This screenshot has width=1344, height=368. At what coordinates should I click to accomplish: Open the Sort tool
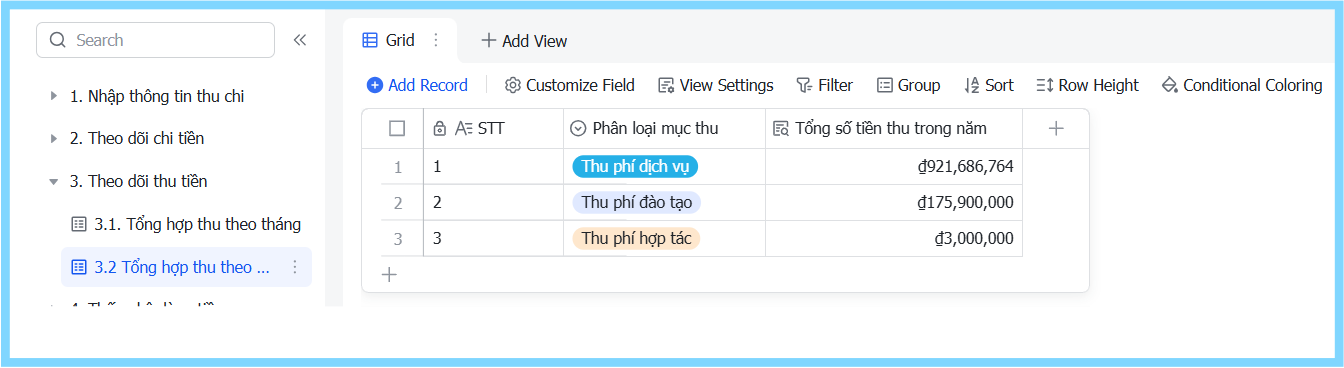click(988, 85)
